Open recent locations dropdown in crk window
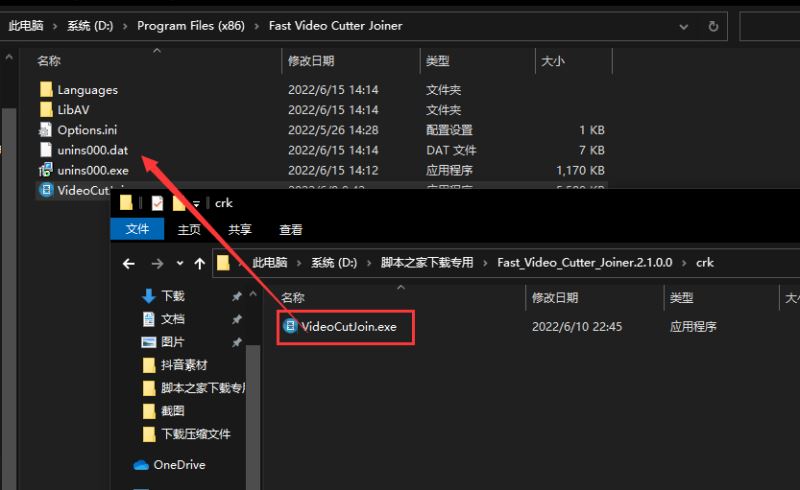The height and width of the screenshot is (490, 800). (180, 263)
